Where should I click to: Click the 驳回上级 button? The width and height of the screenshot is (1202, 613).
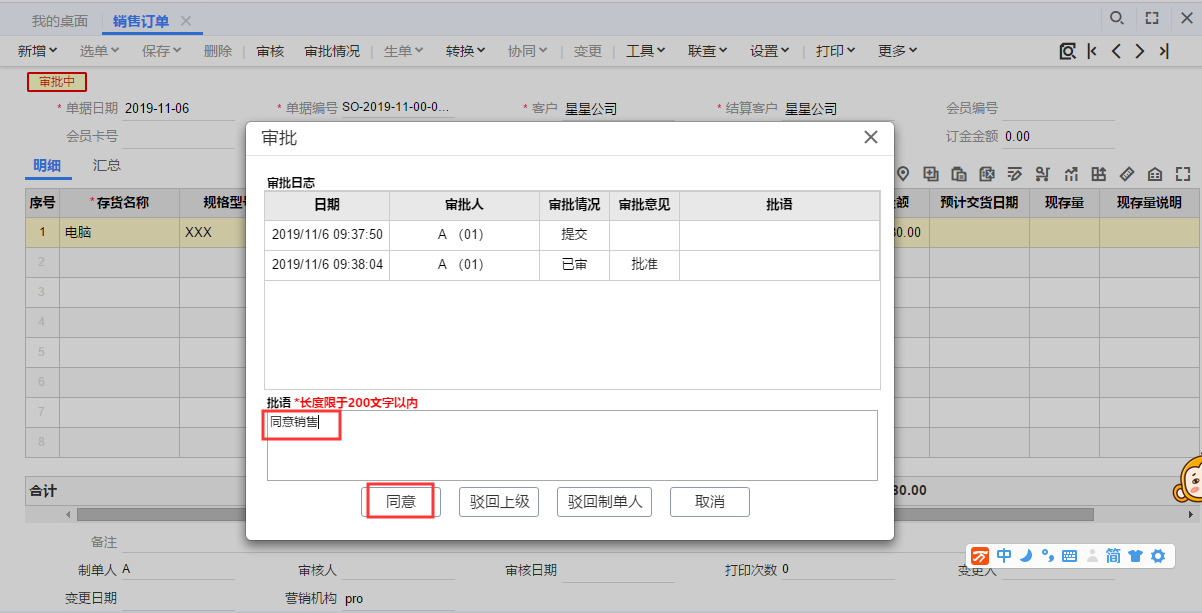tap(499, 502)
